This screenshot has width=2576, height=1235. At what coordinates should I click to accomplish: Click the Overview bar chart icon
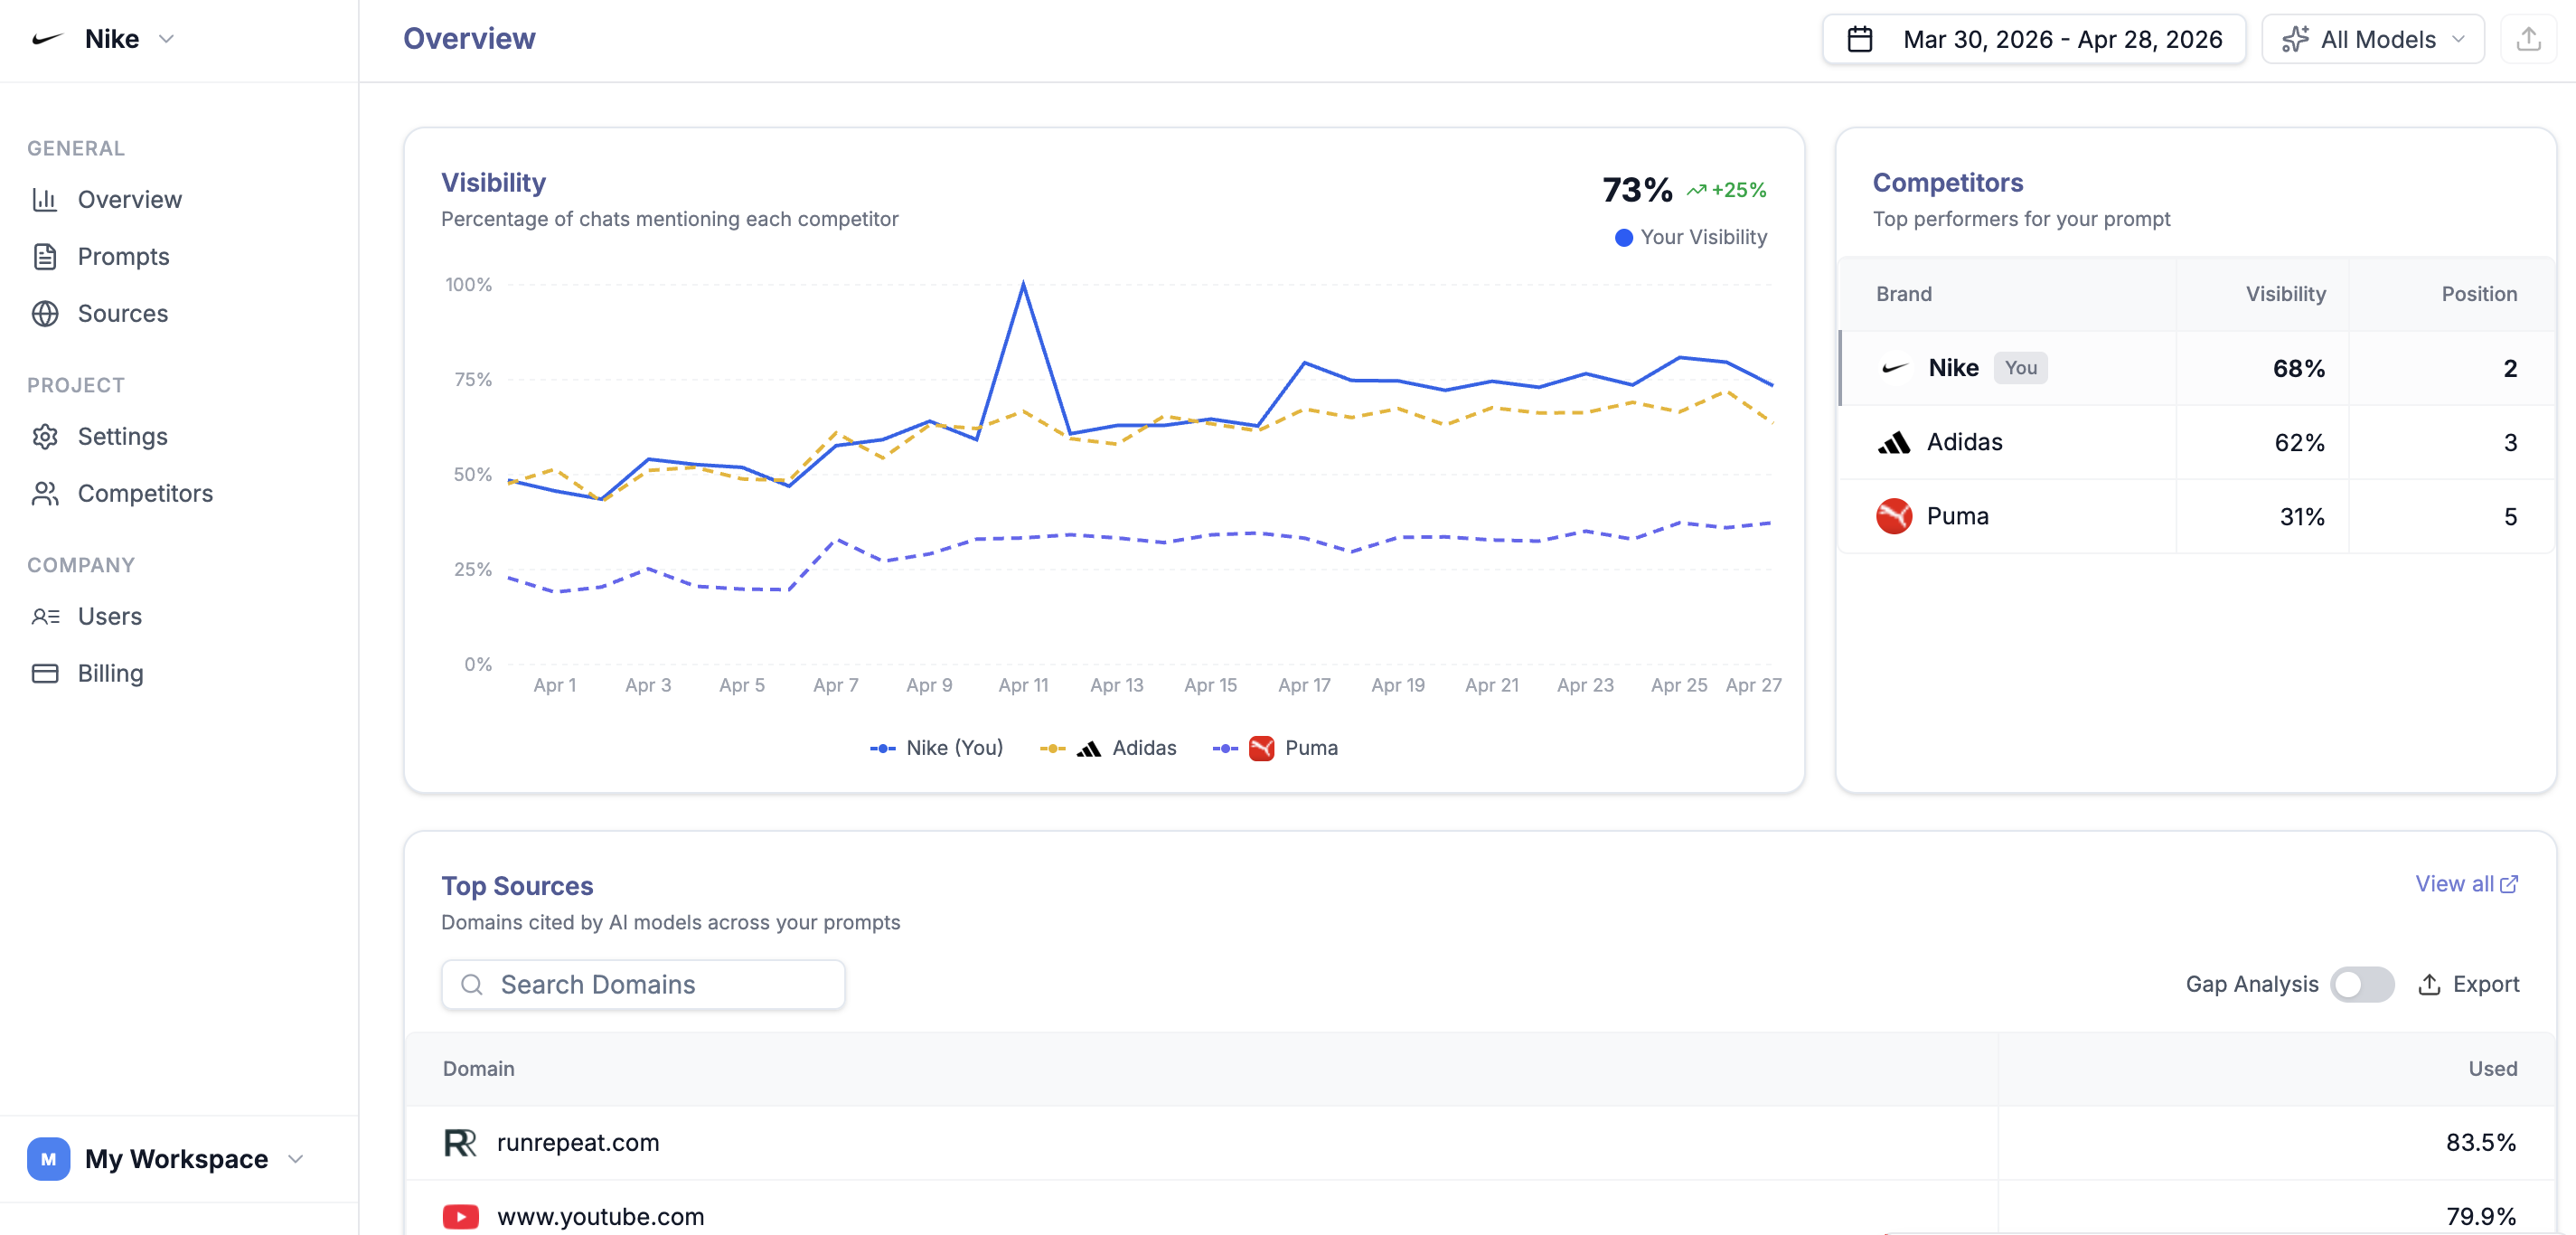(45, 199)
